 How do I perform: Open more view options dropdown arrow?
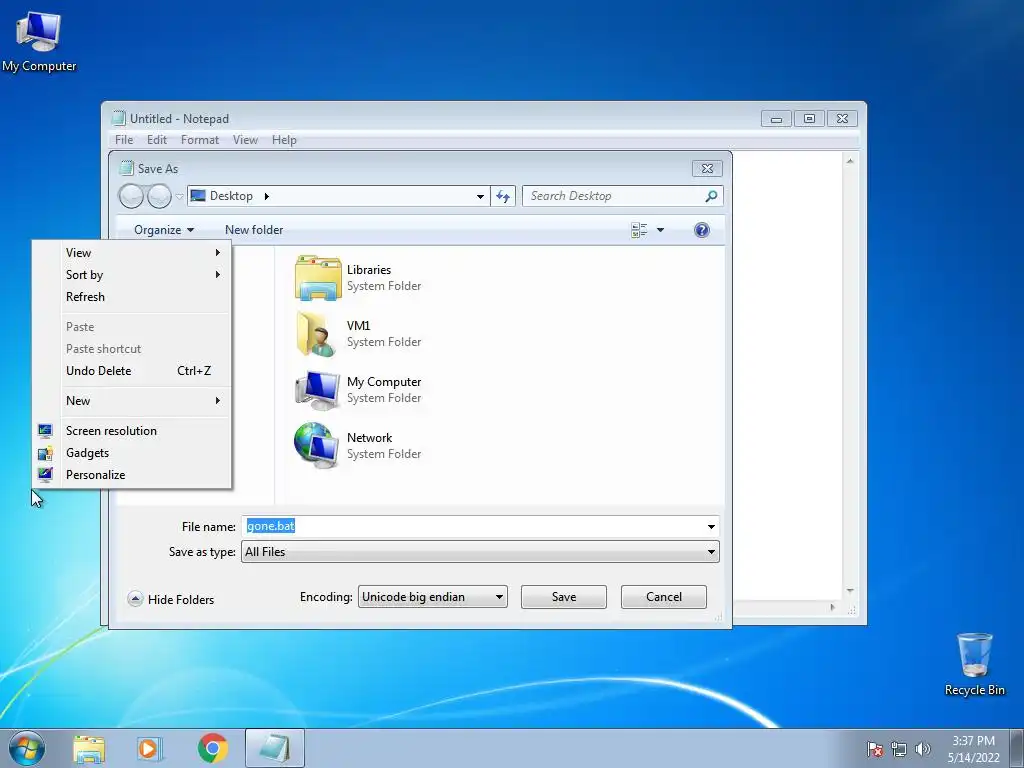[660, 230]
